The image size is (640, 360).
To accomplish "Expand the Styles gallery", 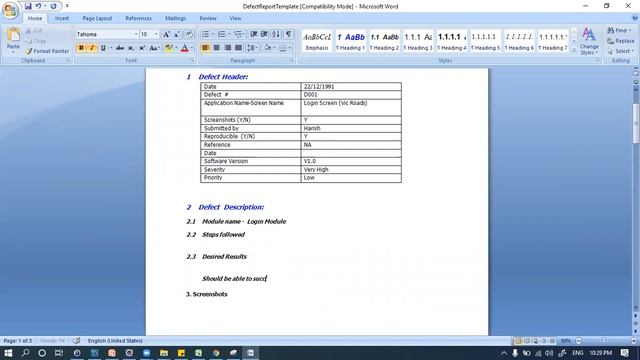I will (x=574, y=50).
